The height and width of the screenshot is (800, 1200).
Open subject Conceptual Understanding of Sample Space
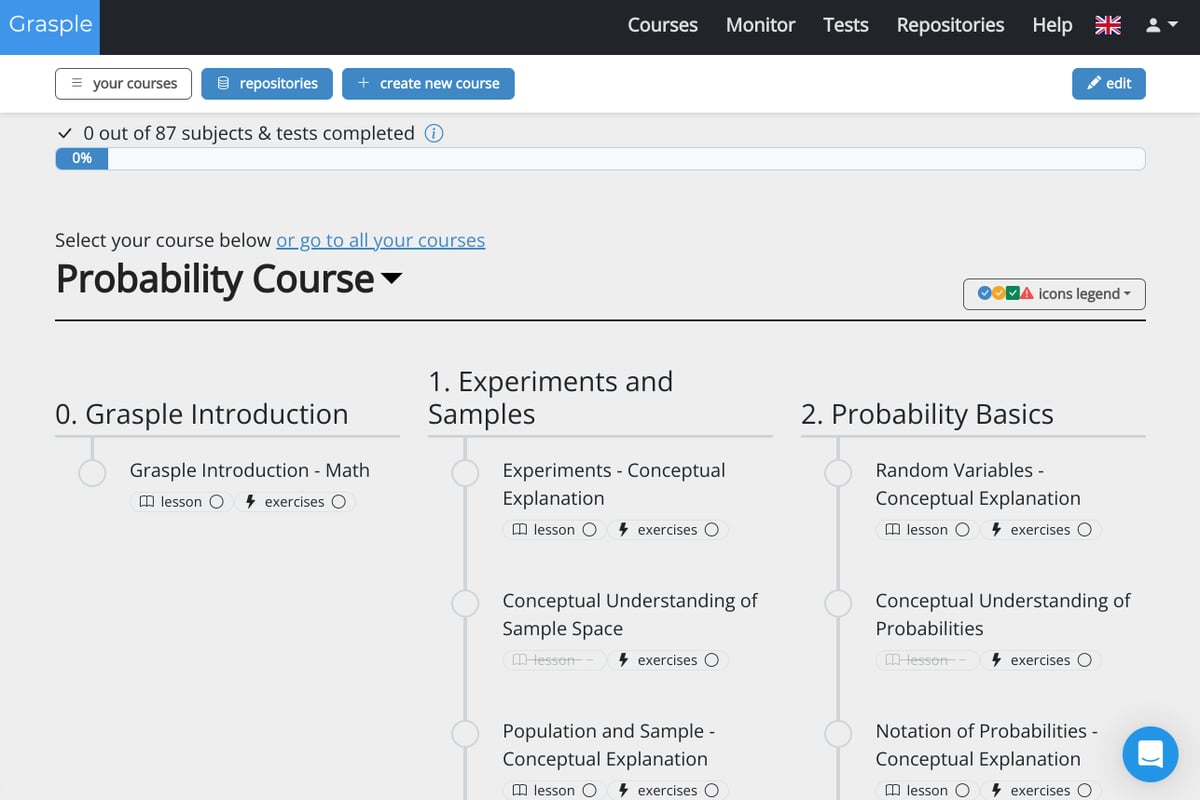tap(630, 614)
